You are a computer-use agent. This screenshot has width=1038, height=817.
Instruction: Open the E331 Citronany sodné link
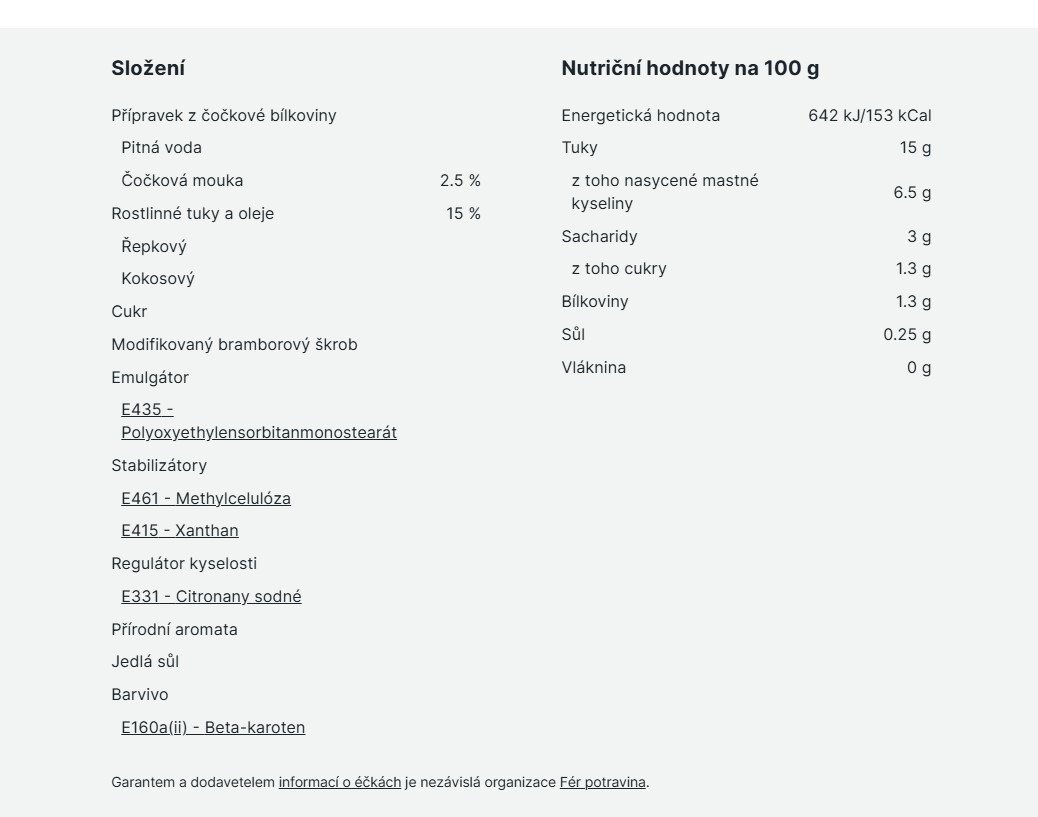(211, 596)
